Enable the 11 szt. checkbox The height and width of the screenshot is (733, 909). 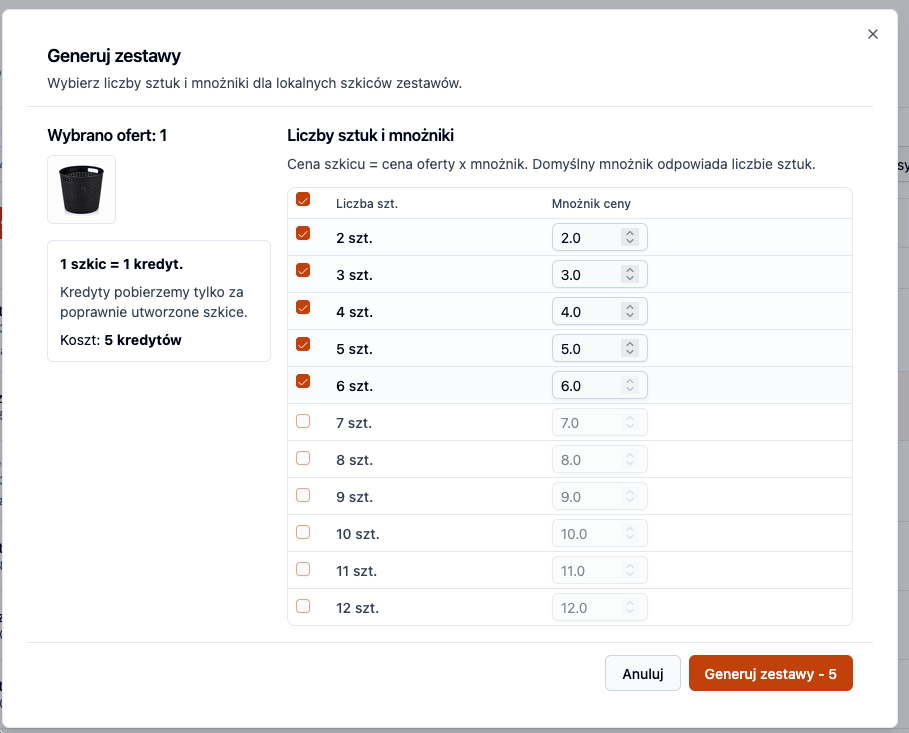click(303, 569)
